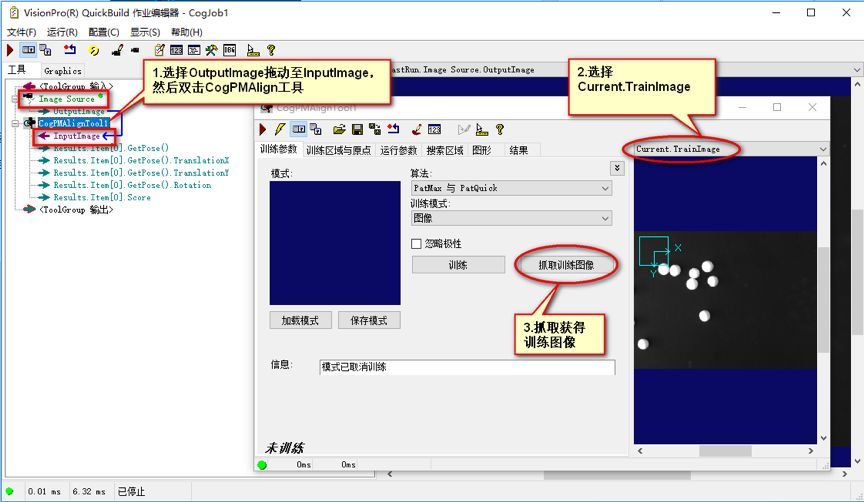Select the <ToolGroup 输出> tree row
This screenshot has width=864, height=502.
76,209
